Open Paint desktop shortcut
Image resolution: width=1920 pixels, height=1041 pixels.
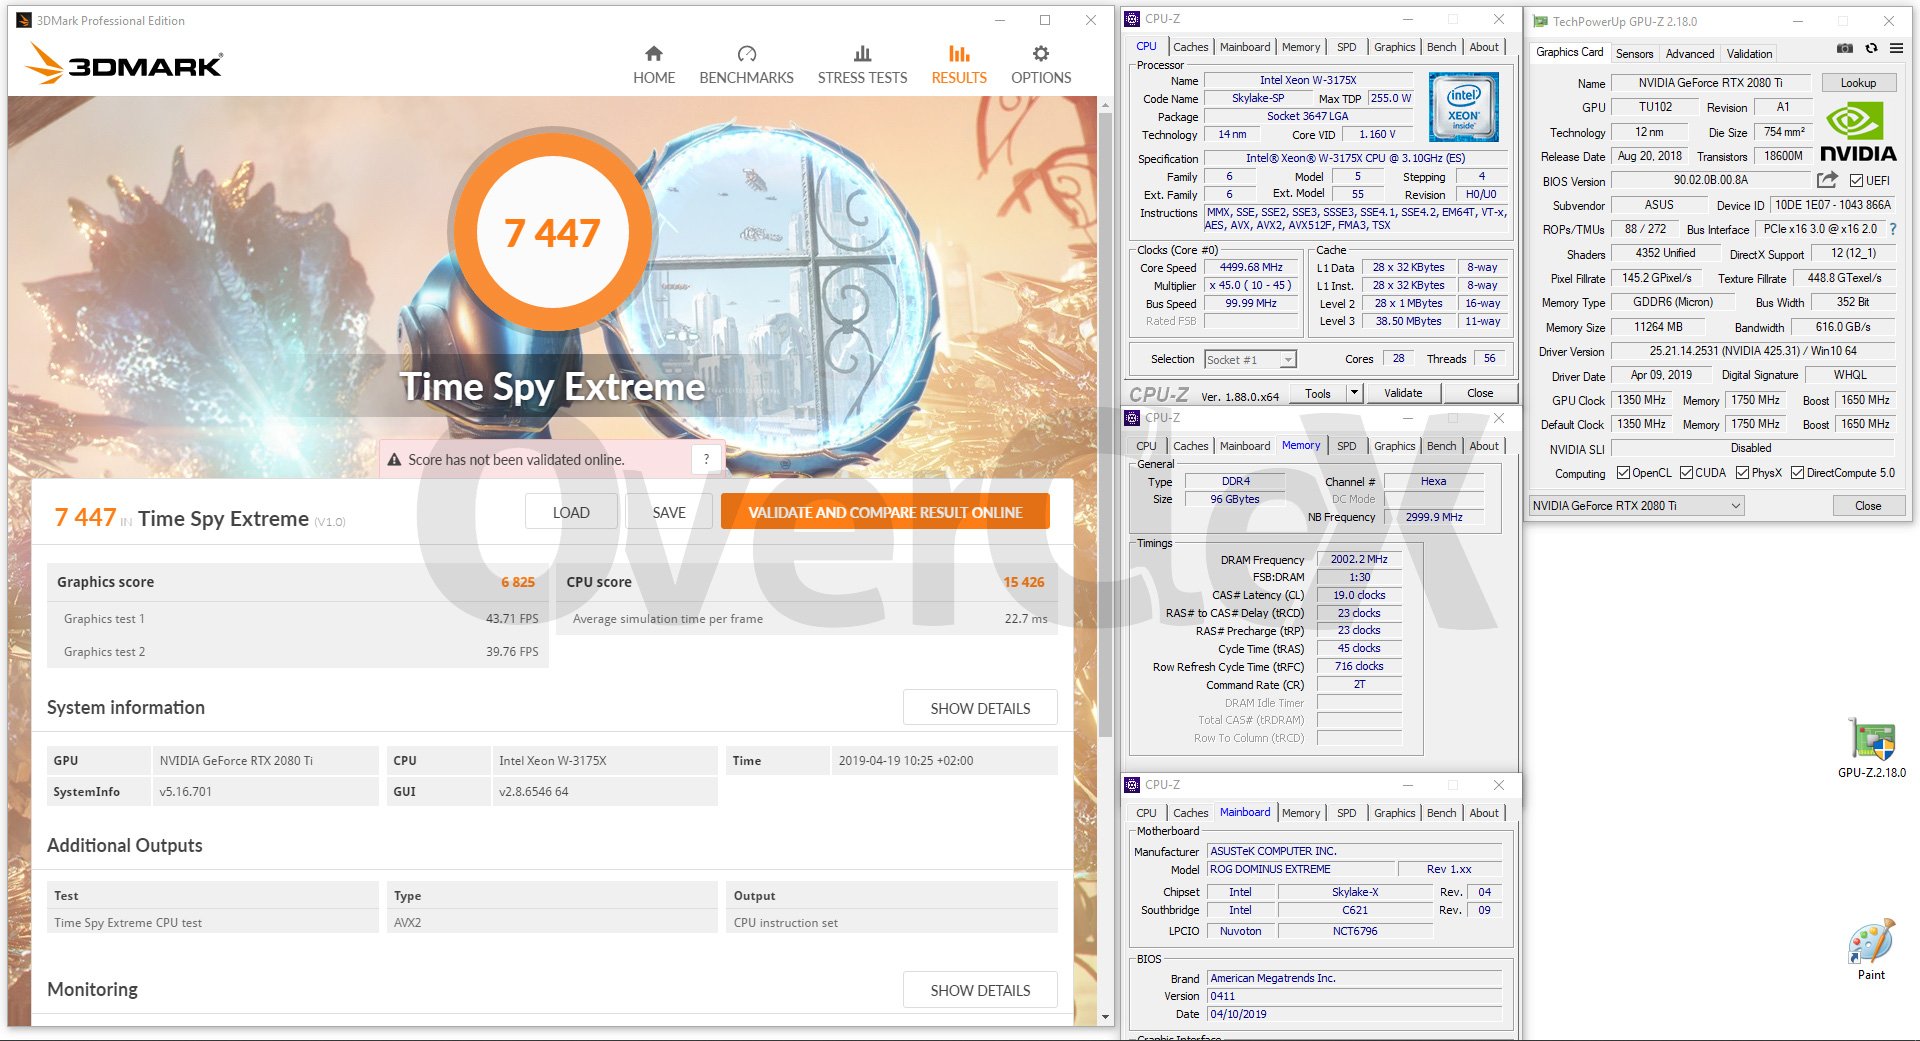(1871, 950)
